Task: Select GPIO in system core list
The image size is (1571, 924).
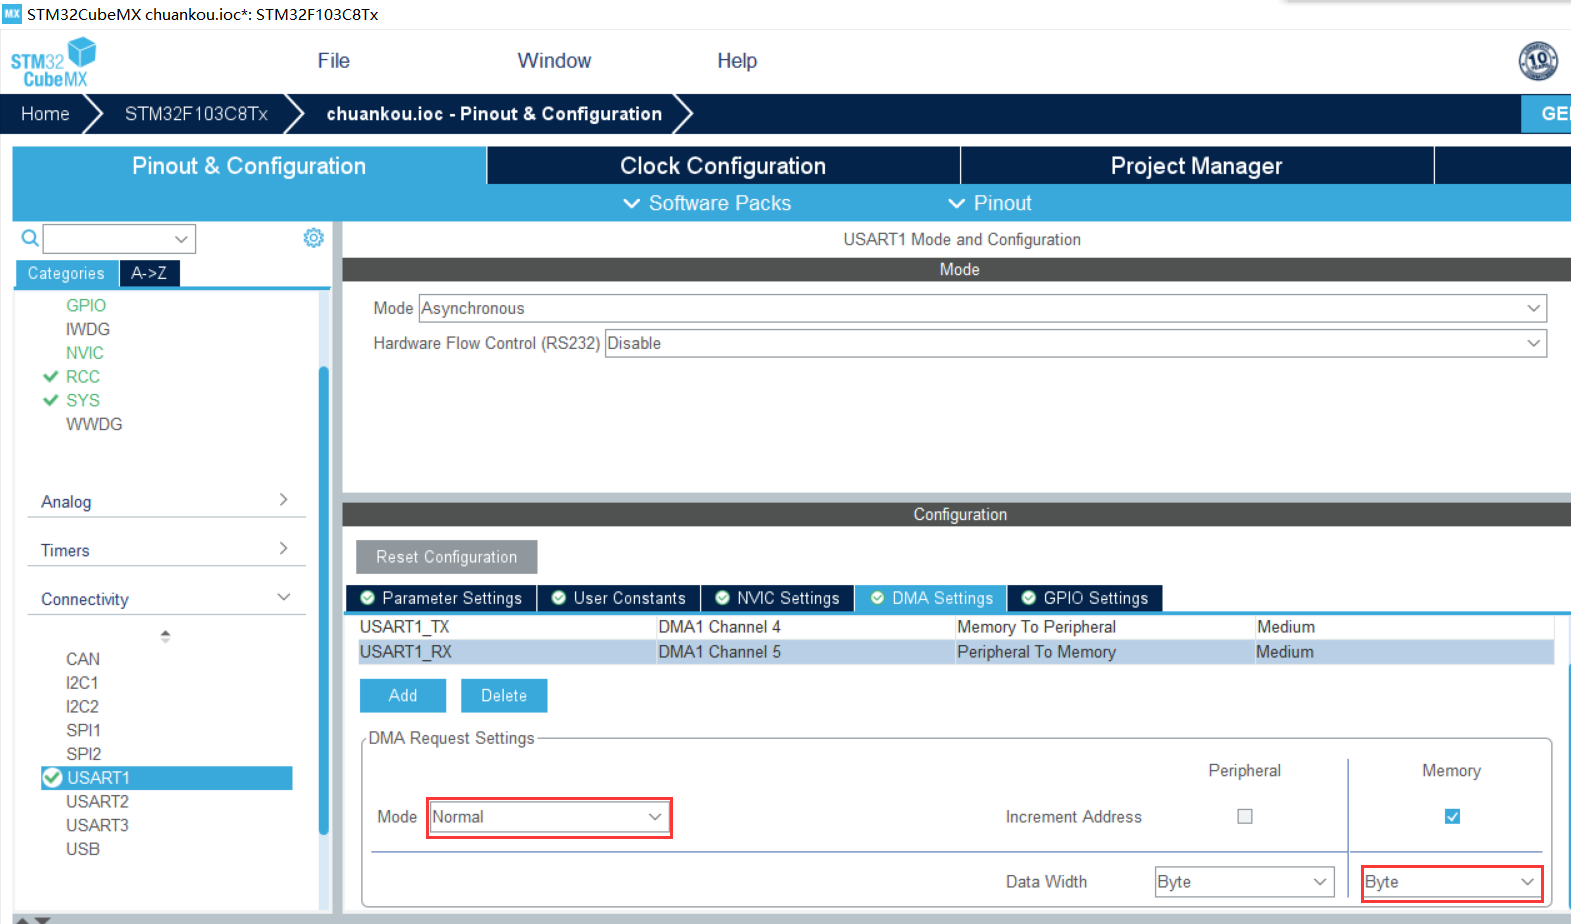Action: coord(86,305)
